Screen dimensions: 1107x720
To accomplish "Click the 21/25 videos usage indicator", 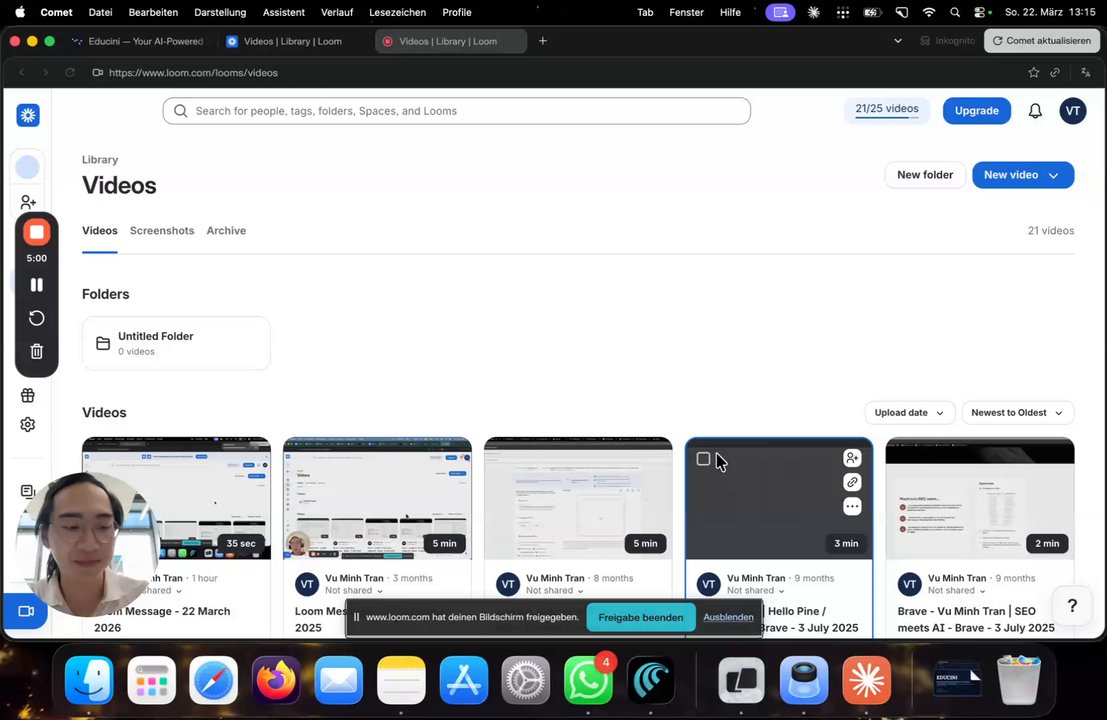I will point(887,109).
